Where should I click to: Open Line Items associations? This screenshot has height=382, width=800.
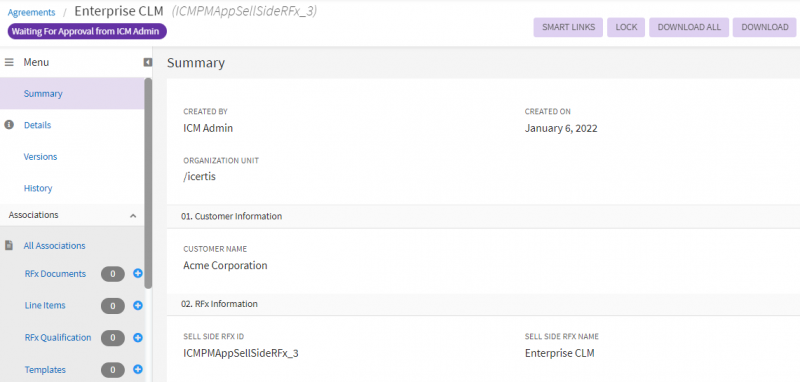click(45, 305)
